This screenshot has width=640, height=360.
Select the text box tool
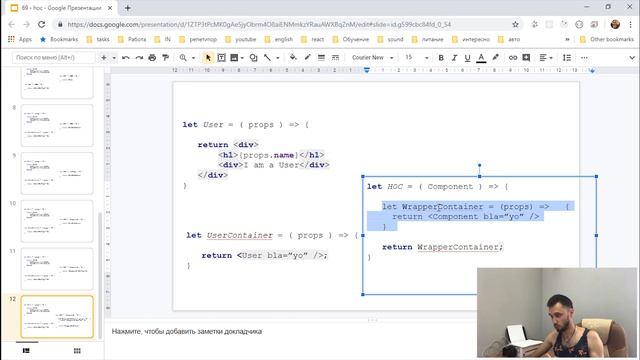[221, 58]
